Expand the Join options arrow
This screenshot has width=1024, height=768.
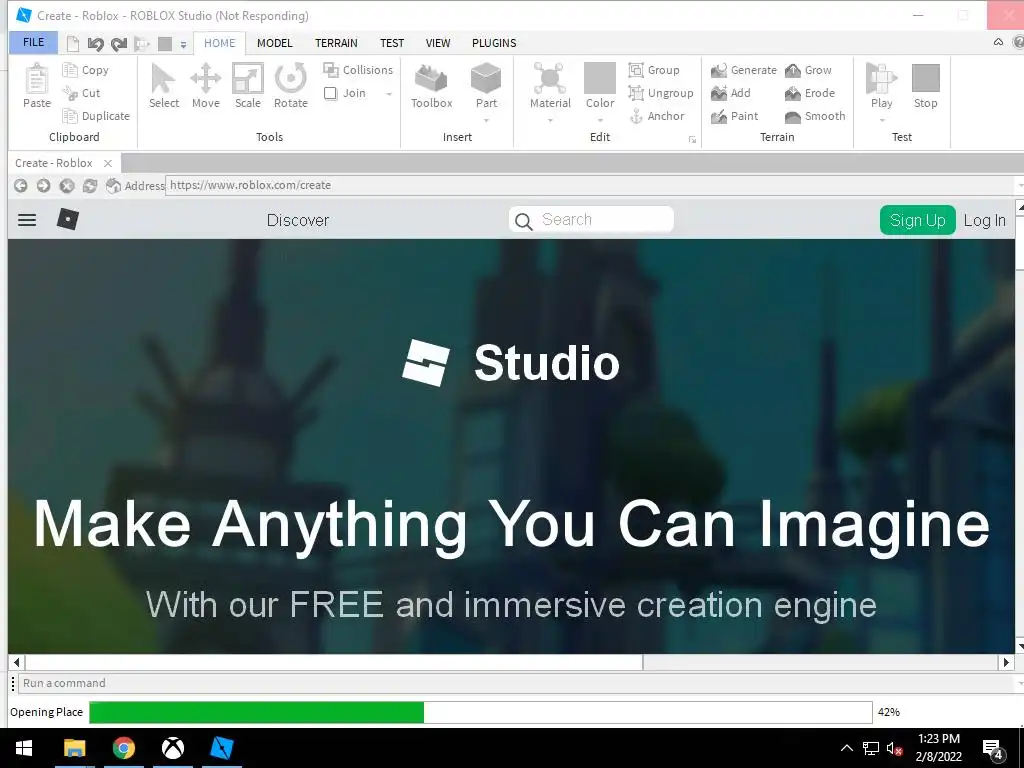click(x=389, y=93)
